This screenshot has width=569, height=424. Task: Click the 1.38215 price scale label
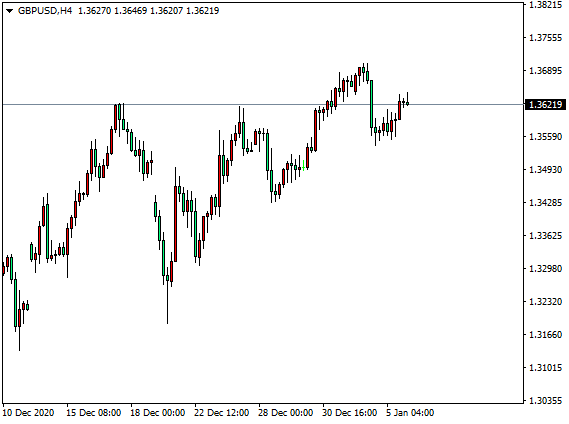pos(545,5)
